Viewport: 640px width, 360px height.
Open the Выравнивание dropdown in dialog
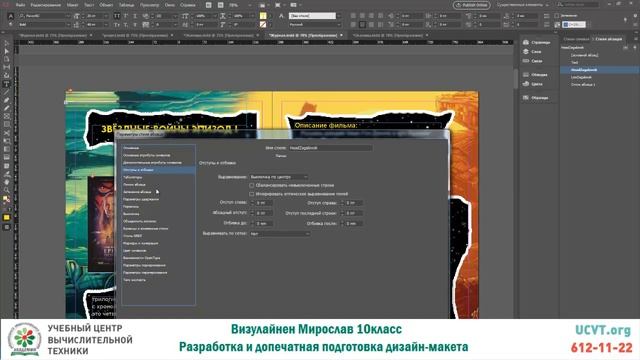278,177
